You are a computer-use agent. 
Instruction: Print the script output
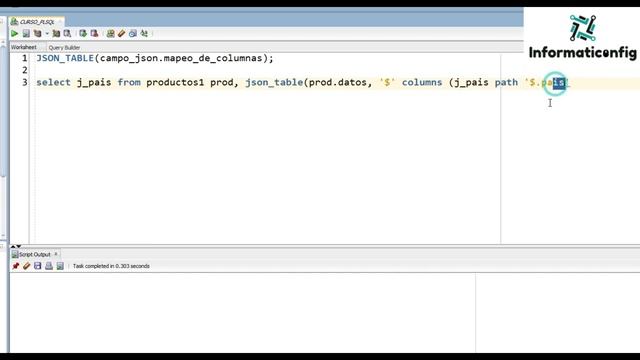coord(49,266)
